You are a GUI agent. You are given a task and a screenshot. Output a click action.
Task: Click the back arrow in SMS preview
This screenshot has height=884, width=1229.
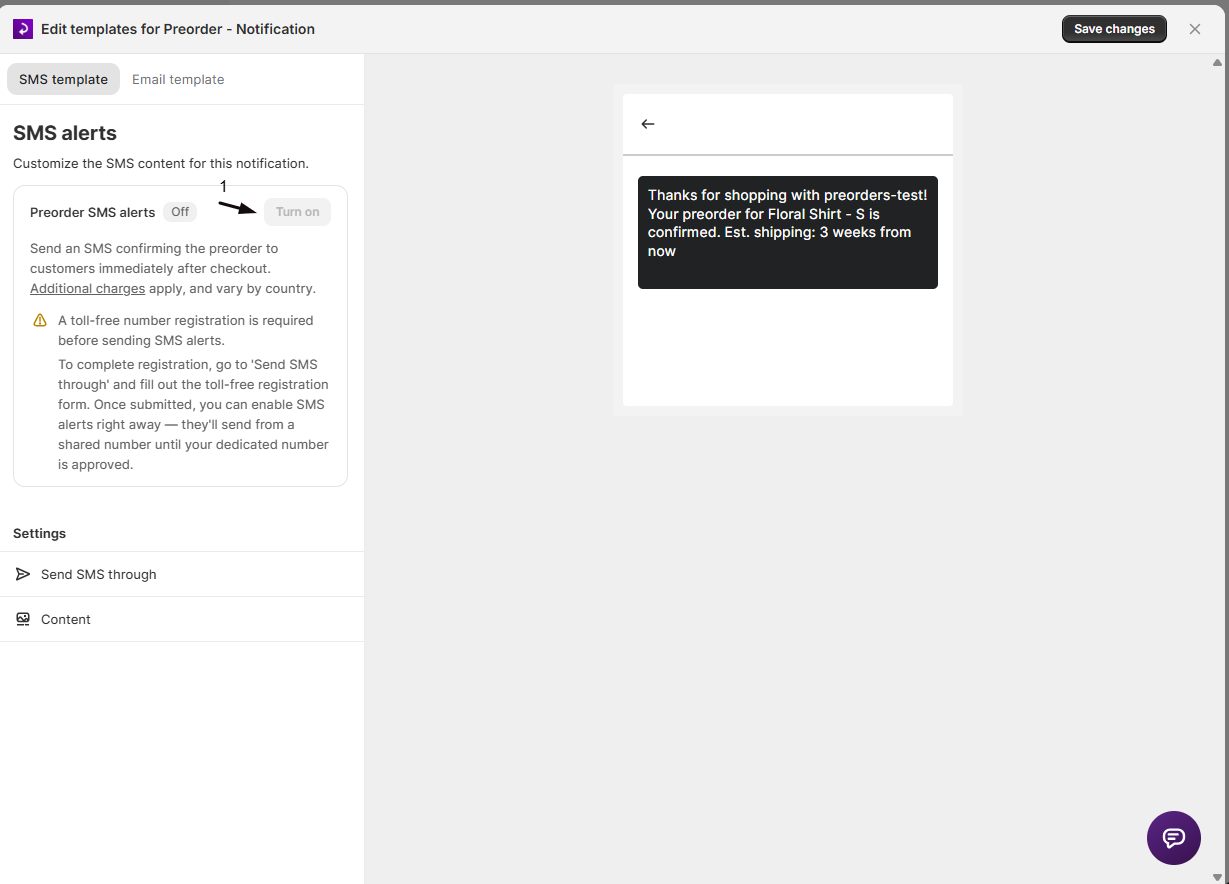(648, 124)
